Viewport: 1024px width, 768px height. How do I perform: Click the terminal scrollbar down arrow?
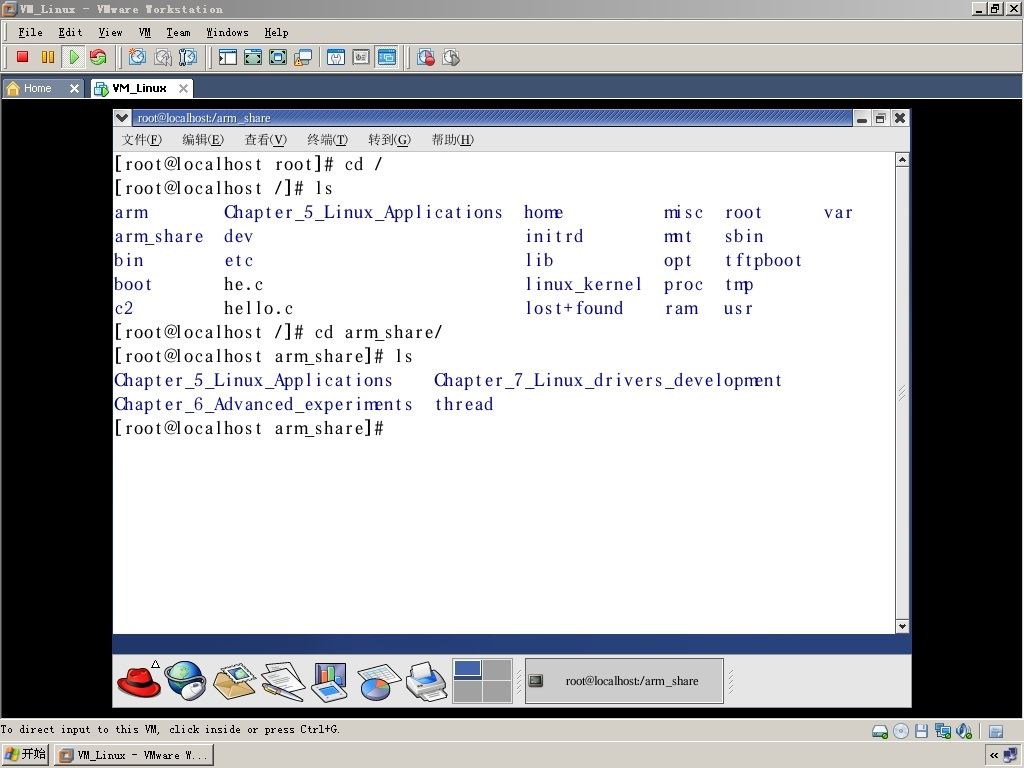[x=902, y=626]
